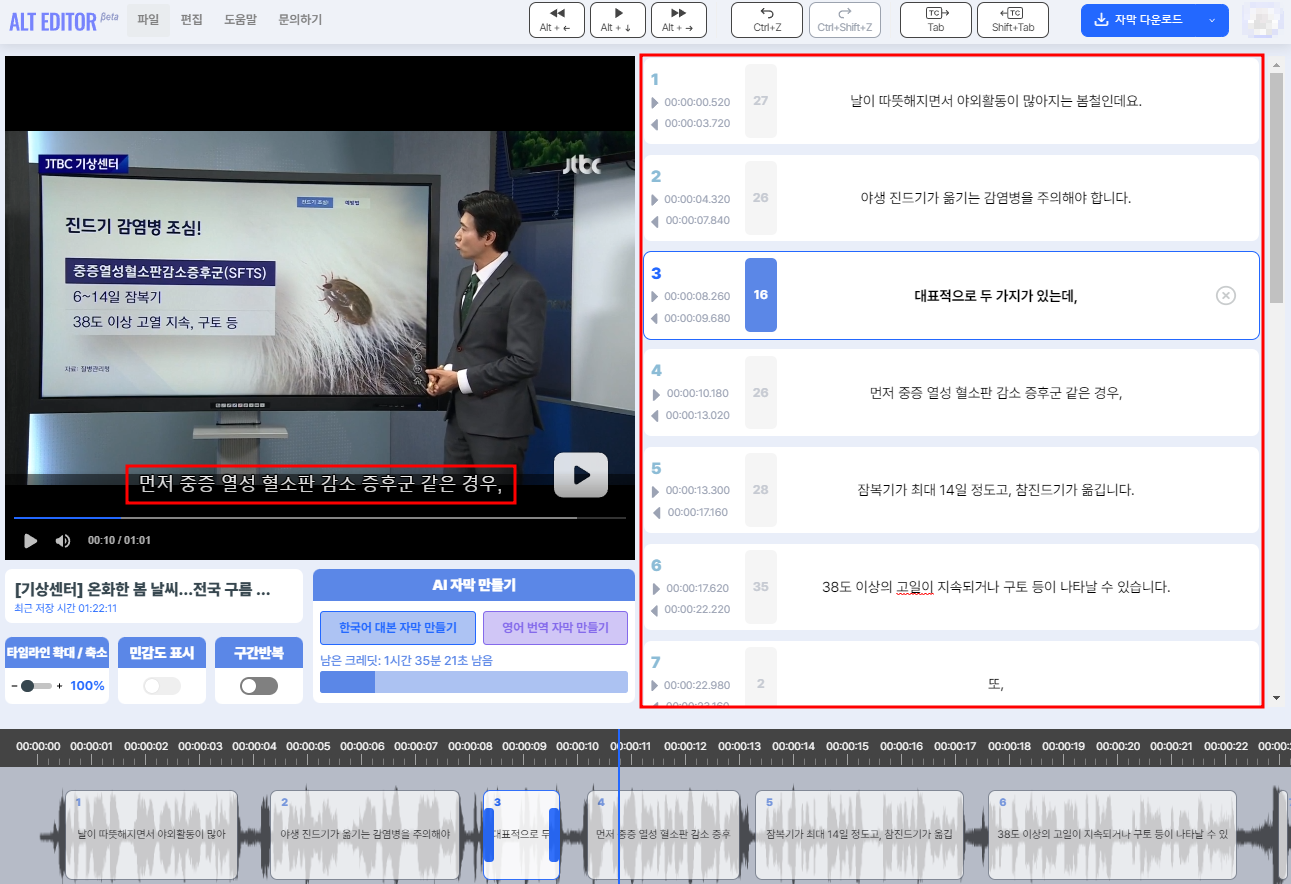Click start time arrow of subtitle 2 at 00:00:04.320
Screen dimensions: 1291x884
(x=655, y=200)
